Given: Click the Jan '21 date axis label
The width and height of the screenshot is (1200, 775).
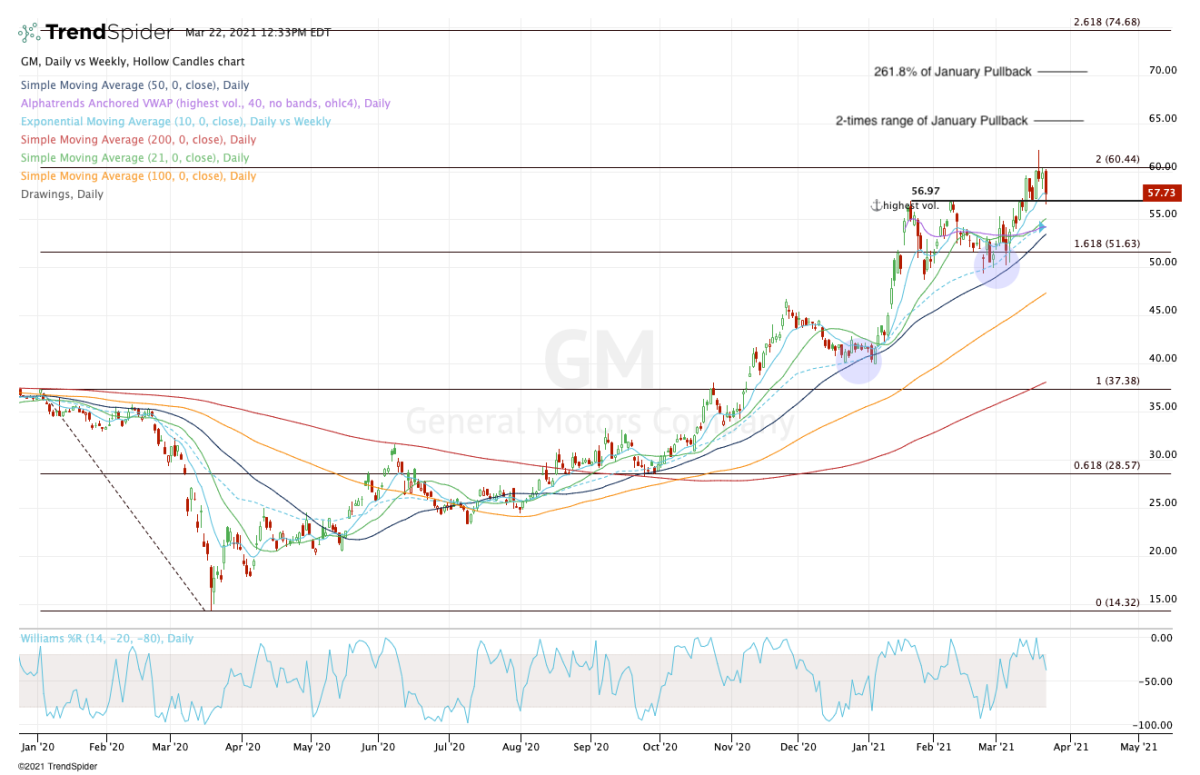Looking at the screenshot, I should [x=870, y=746].
